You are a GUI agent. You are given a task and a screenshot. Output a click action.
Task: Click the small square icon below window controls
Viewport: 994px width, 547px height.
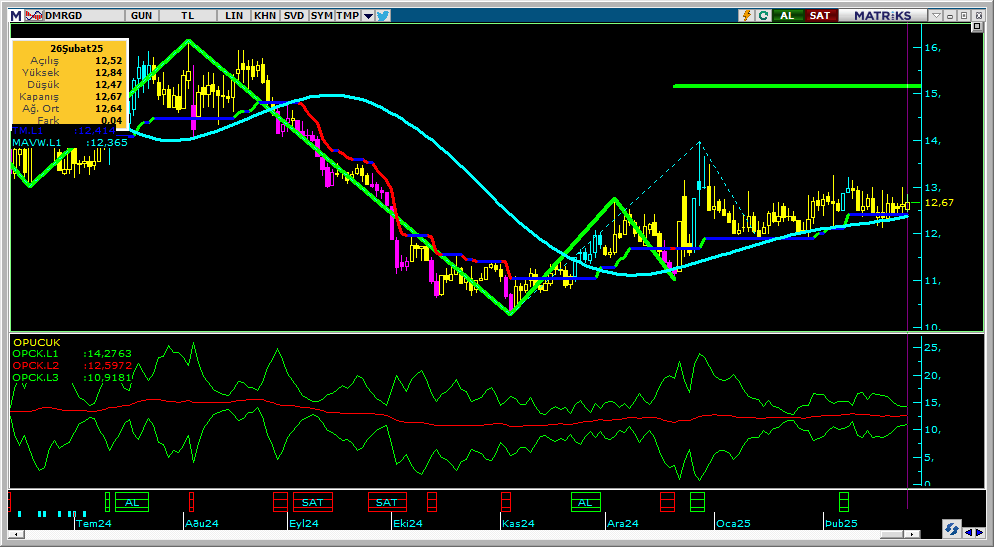[977, 27]
